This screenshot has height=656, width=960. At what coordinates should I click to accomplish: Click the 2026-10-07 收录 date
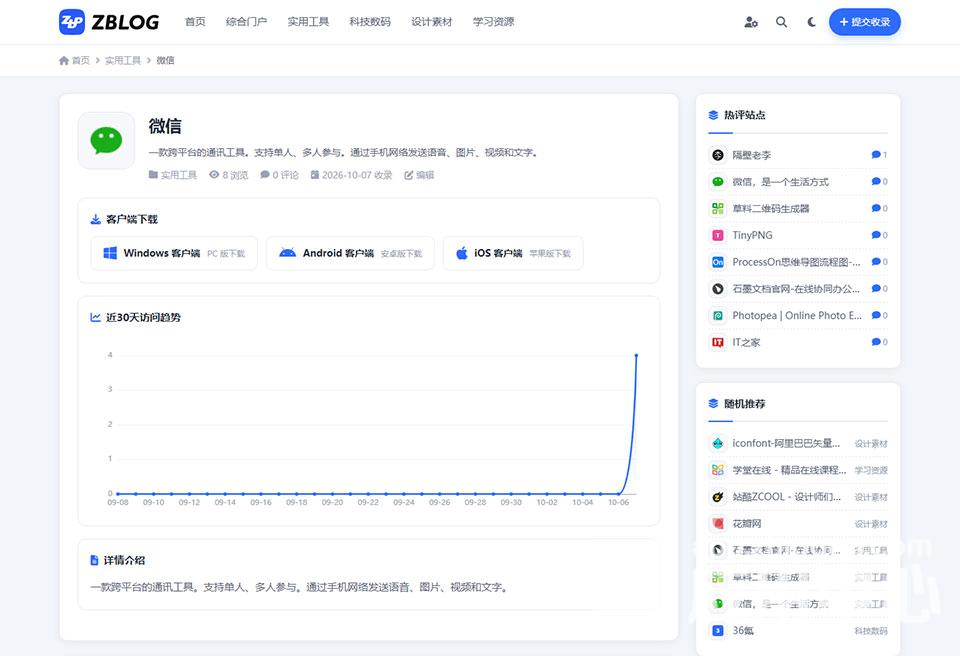(x=351, y=175)
